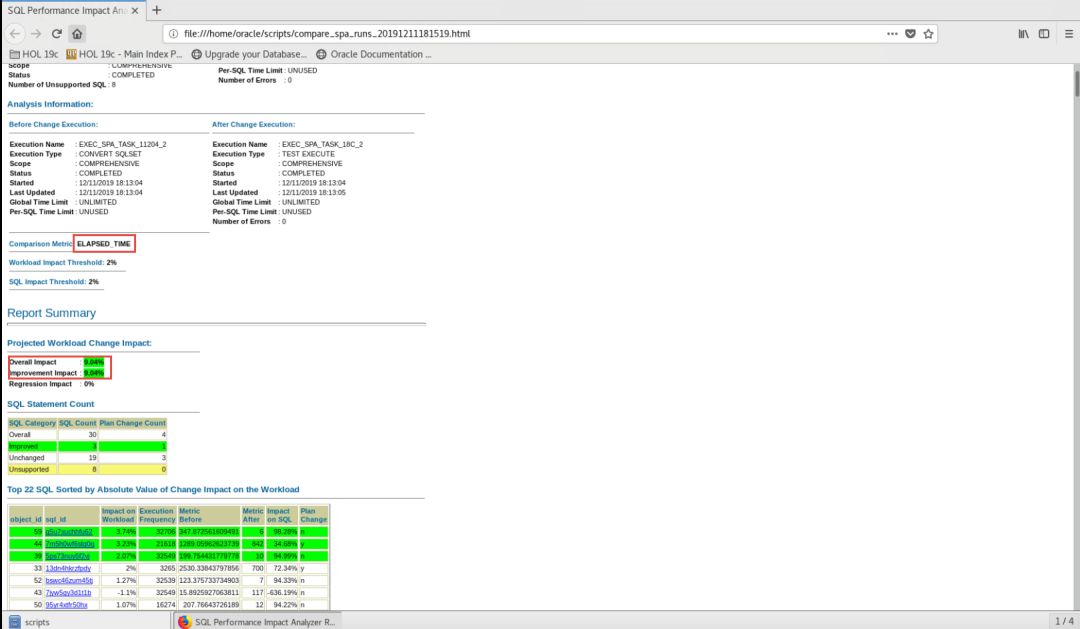Click the SQL Impact Threshold label
This screenshot has width=1080, height=629.
(x=48, y=282)
